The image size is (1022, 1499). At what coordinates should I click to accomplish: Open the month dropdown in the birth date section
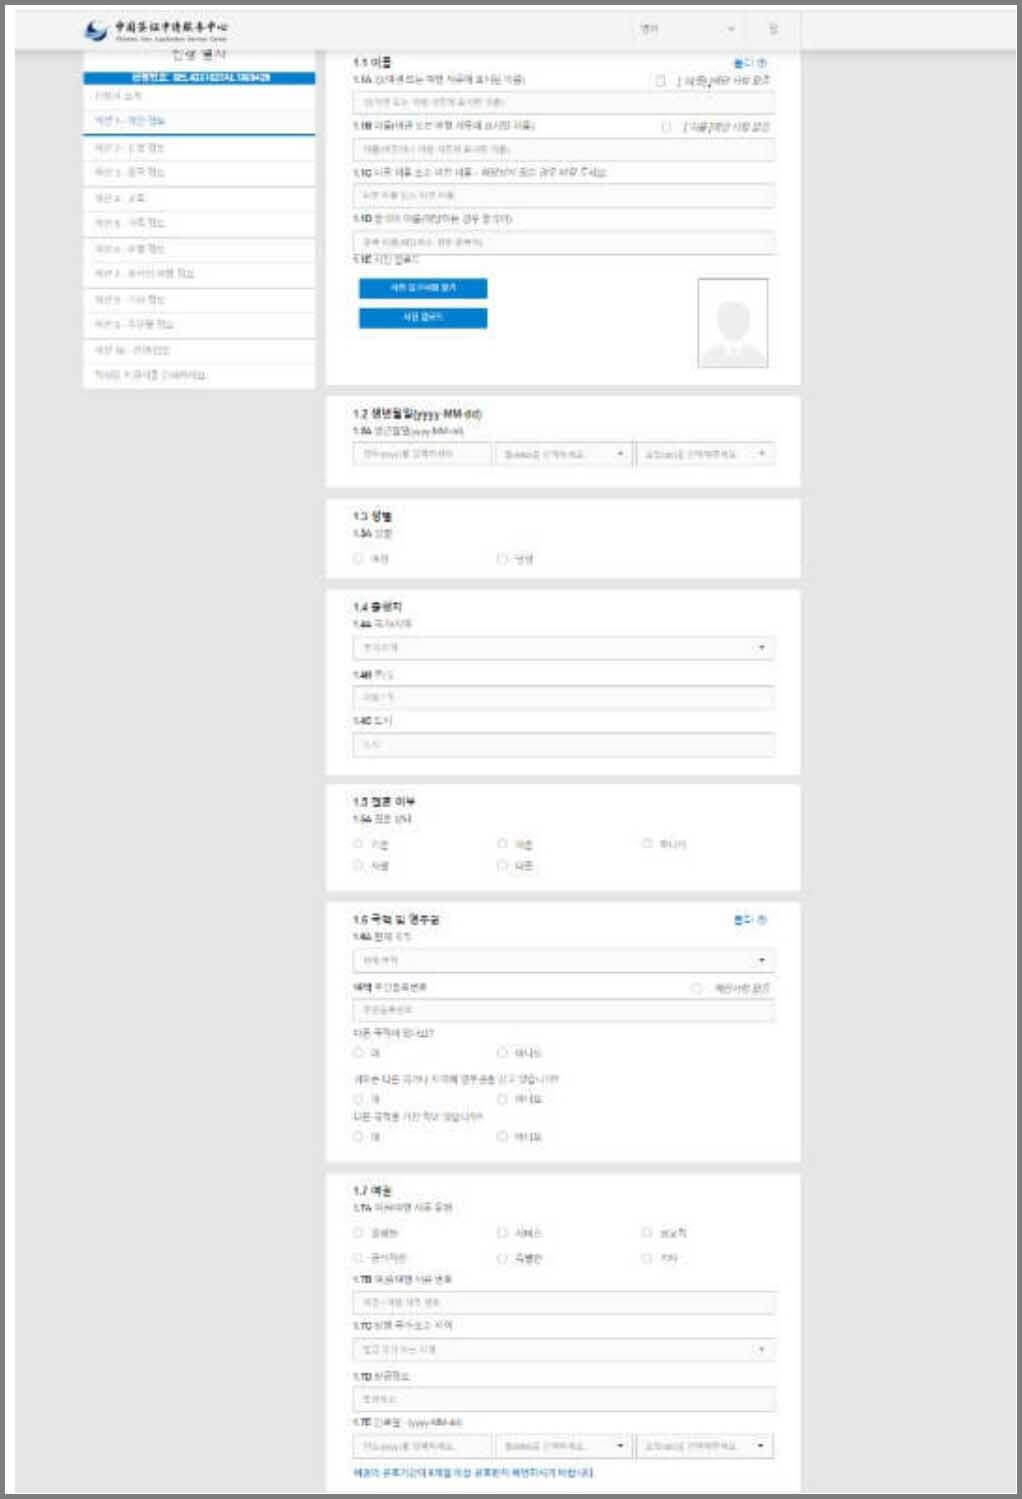[561, 453]
